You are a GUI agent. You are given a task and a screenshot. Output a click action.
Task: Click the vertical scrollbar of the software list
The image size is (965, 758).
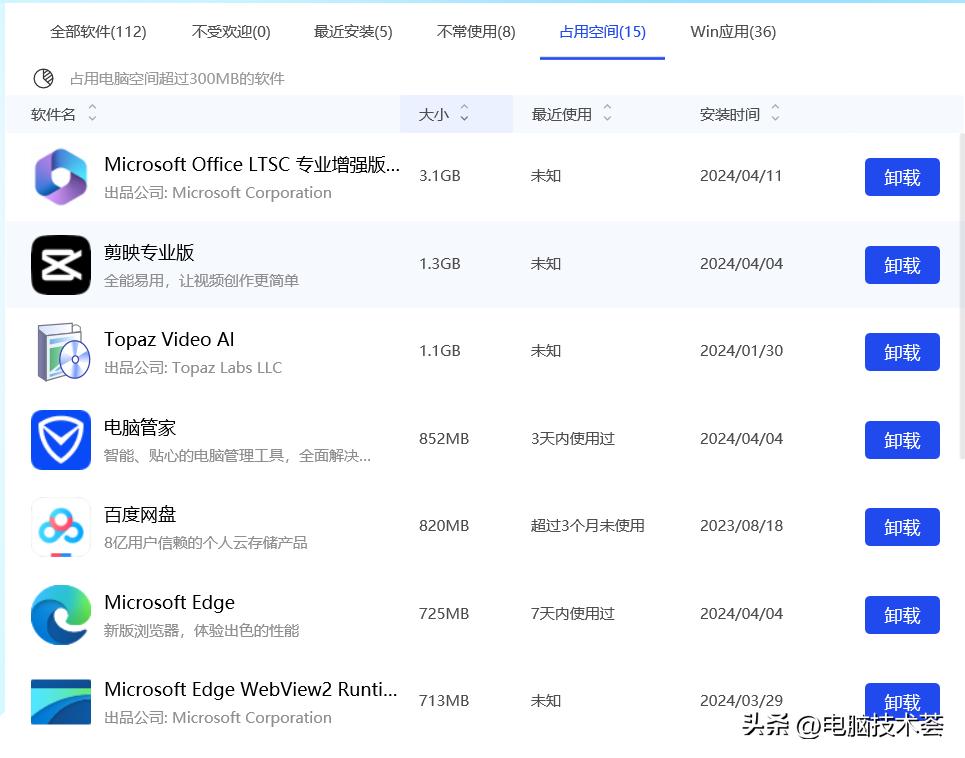[x=961, y=295]
